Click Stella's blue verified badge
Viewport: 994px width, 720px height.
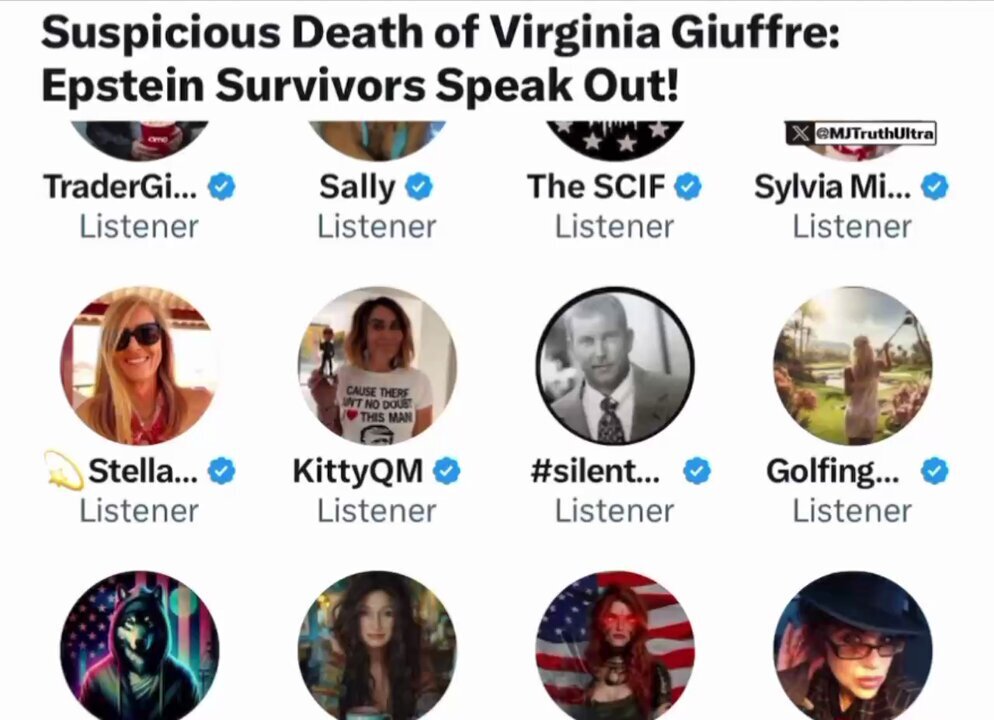click(x=222, y=471)
